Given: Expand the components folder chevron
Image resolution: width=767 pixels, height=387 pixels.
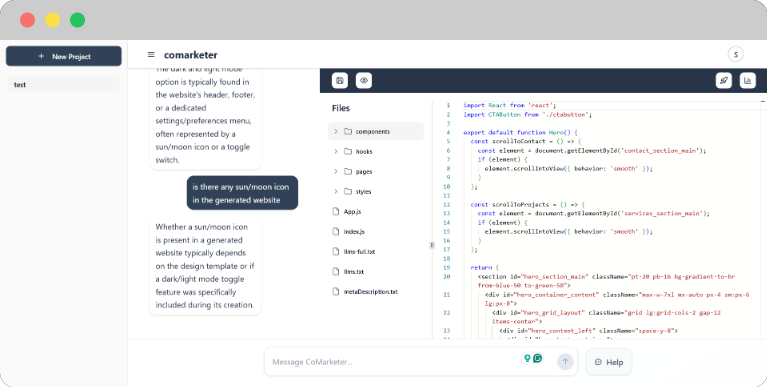Looking at the screenshot, I should [336, 132].
